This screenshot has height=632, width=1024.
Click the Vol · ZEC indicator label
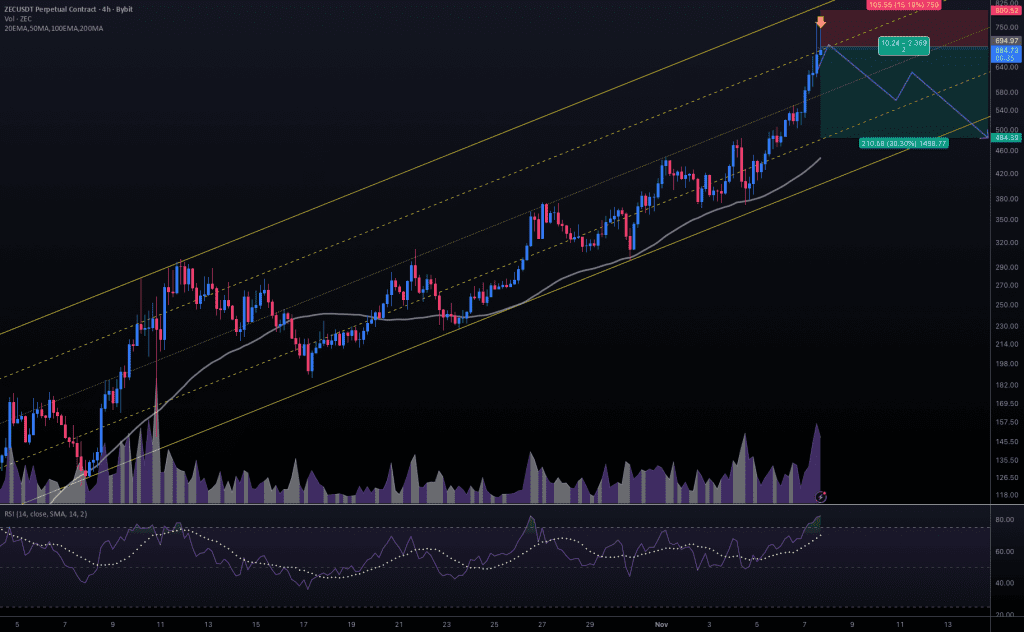[18, 18]
